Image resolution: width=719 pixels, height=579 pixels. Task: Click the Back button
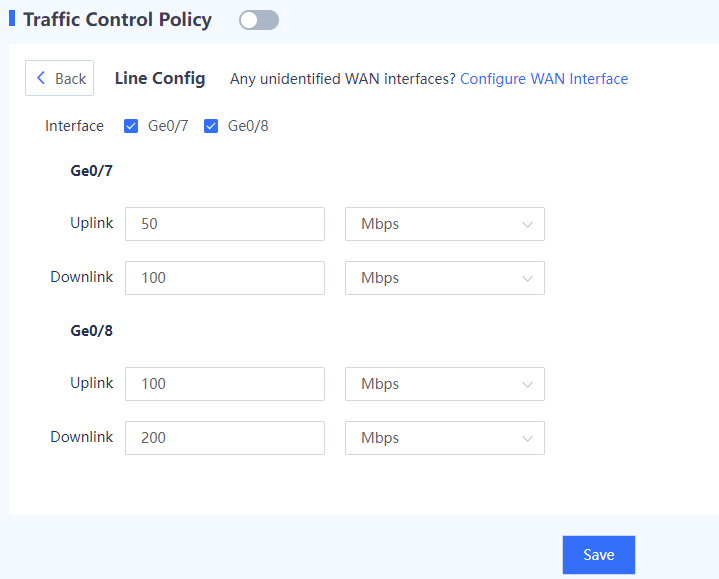[x=60, y=79]
